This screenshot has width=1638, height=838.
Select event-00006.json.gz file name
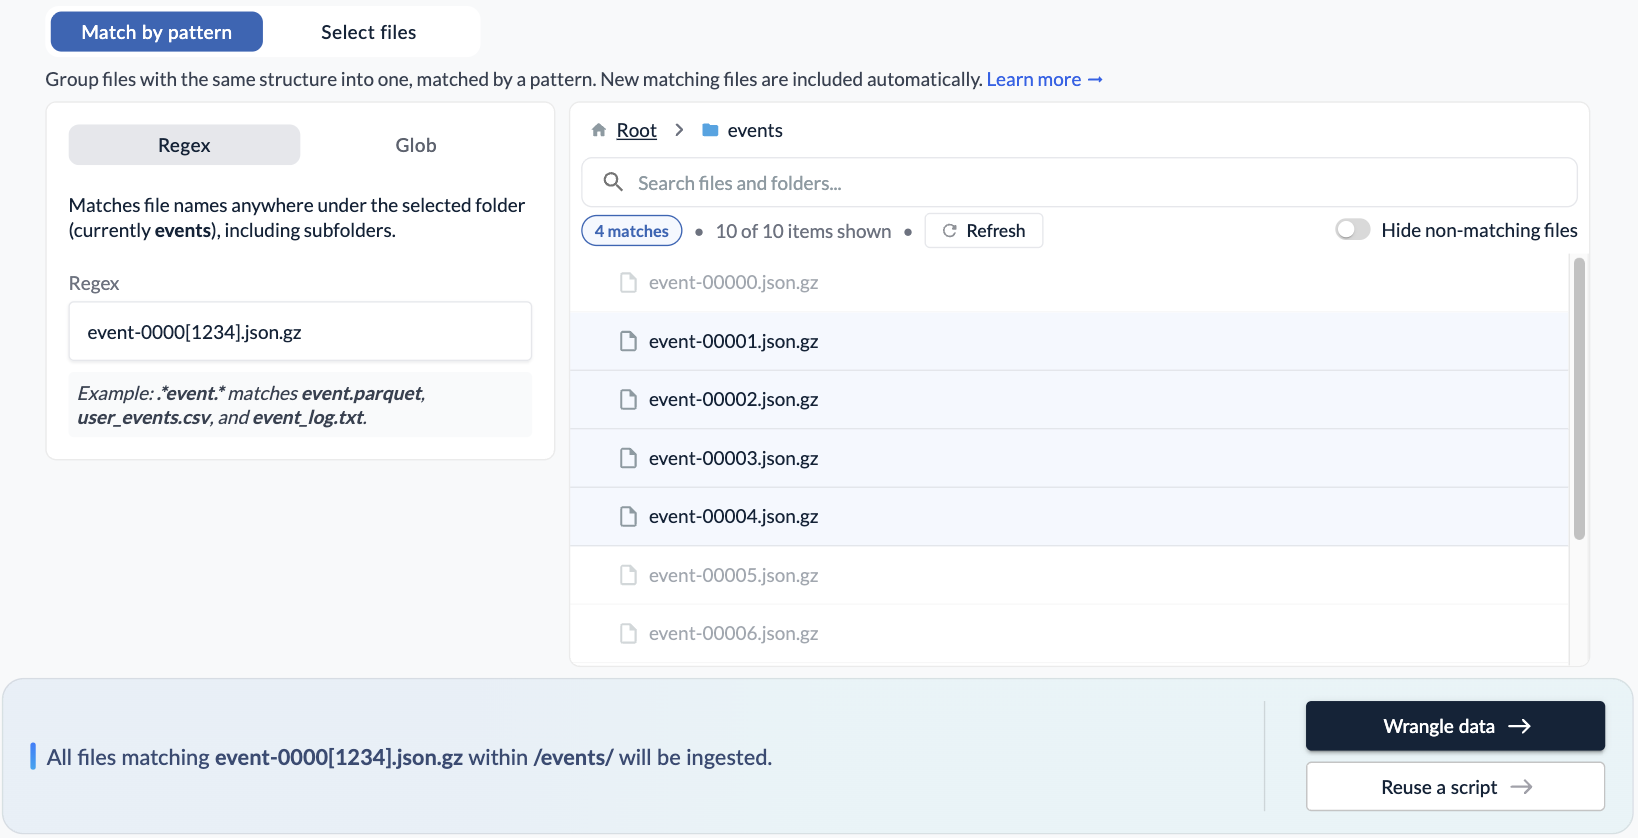(733, 634)
